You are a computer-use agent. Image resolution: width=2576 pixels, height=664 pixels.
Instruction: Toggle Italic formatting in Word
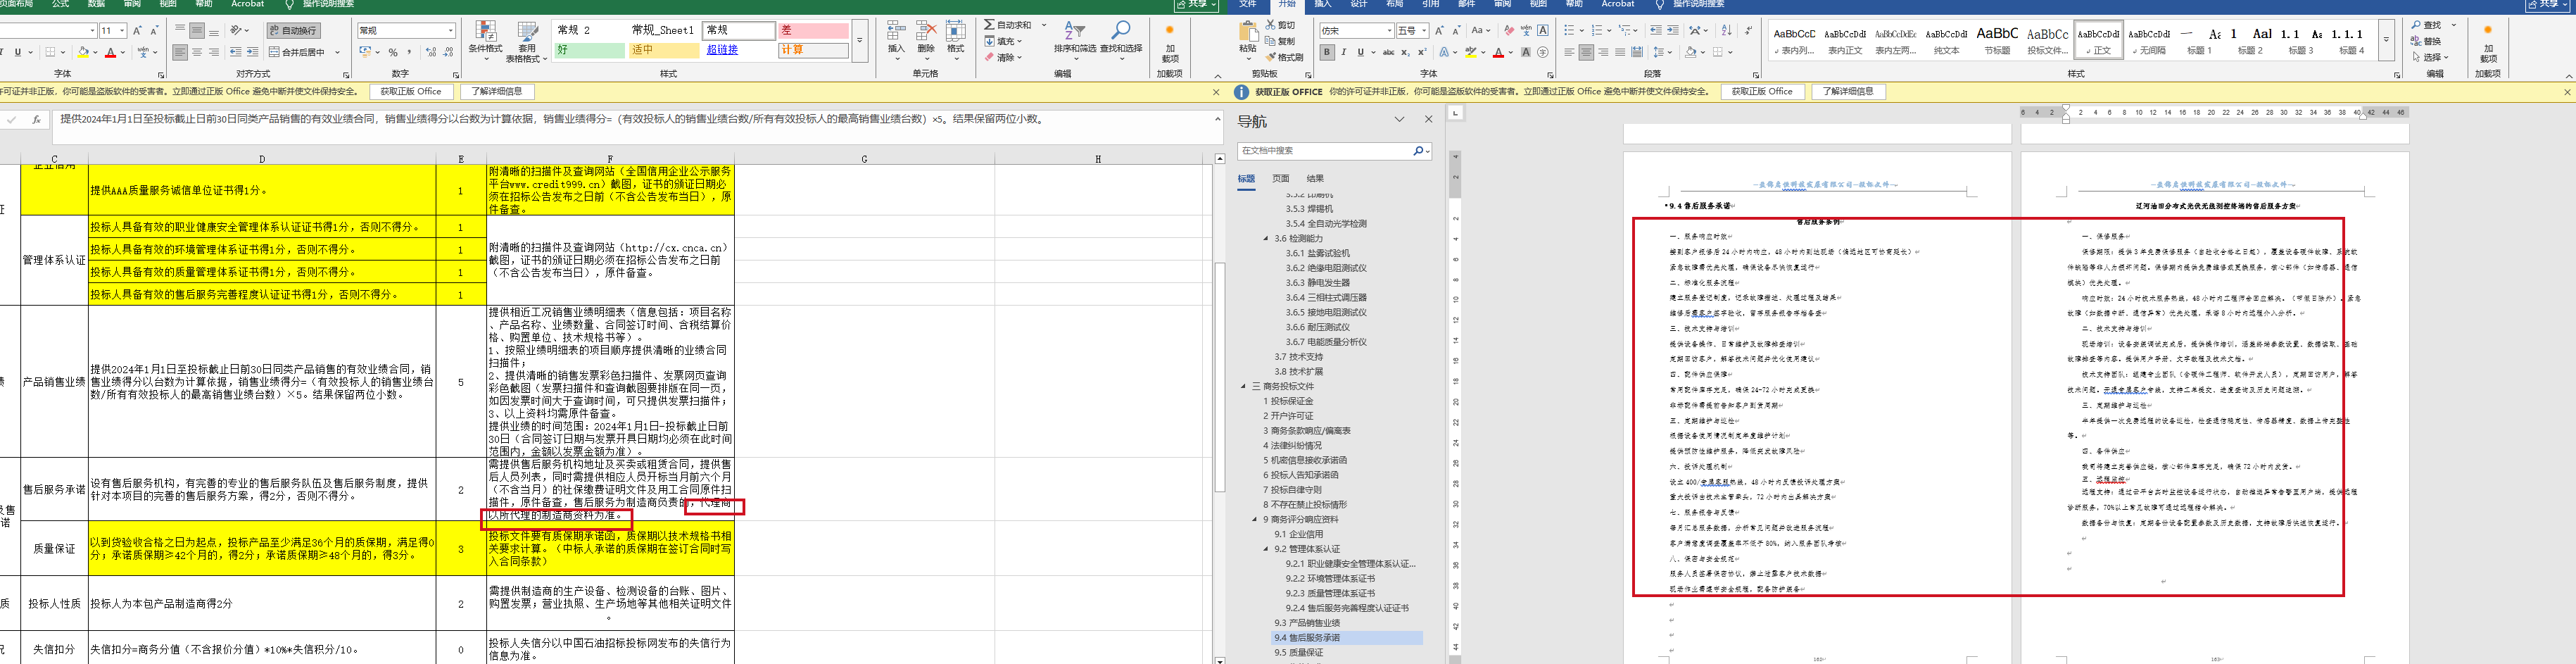point(1343,52)
